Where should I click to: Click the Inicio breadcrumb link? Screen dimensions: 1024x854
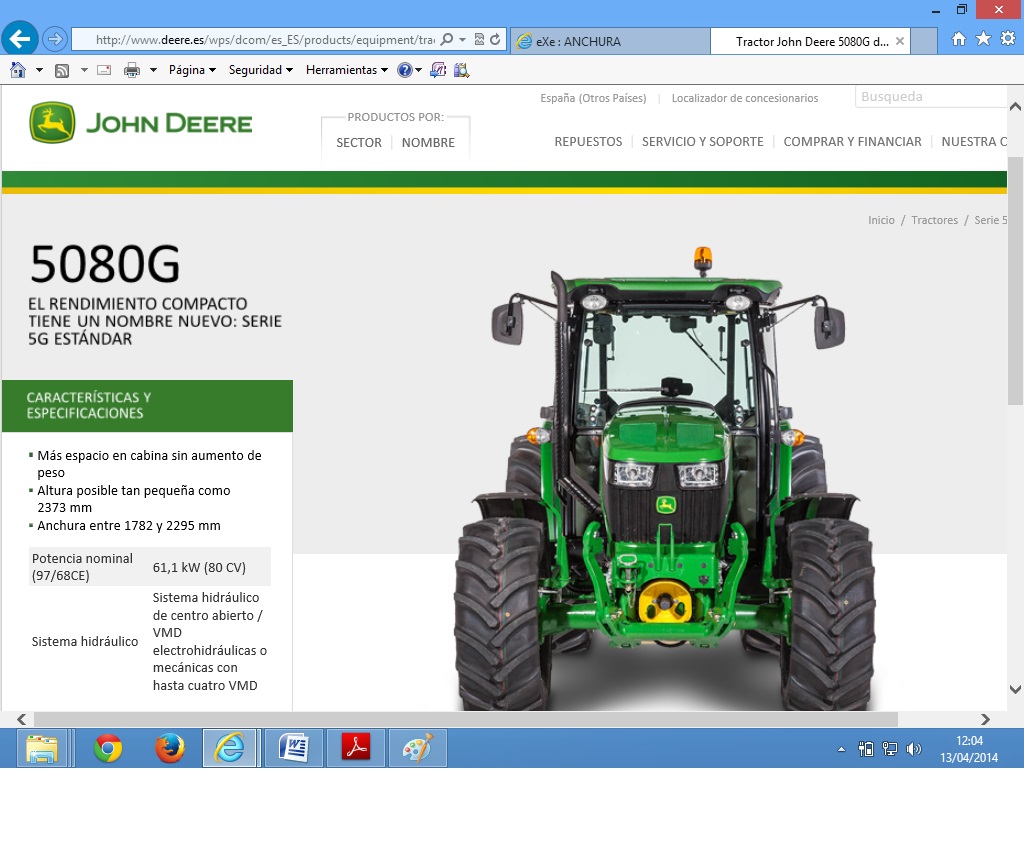coord(881,220)
